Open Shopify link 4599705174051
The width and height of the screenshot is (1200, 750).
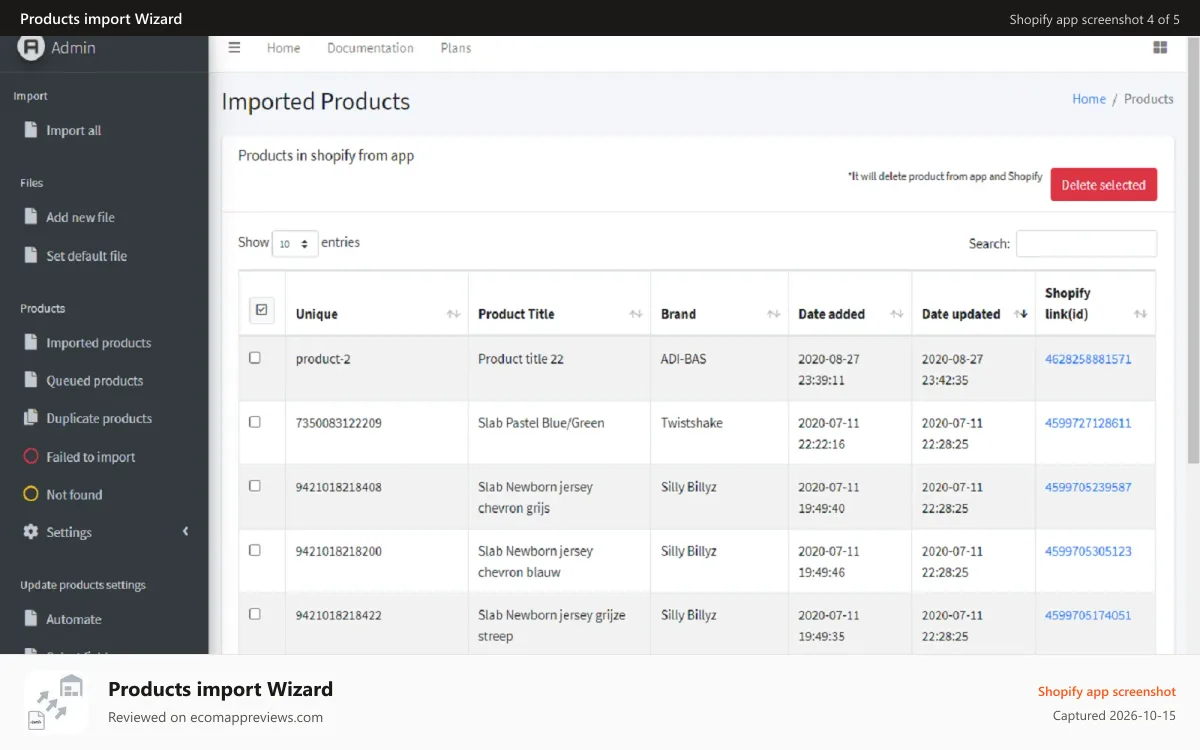[1088, 615]
